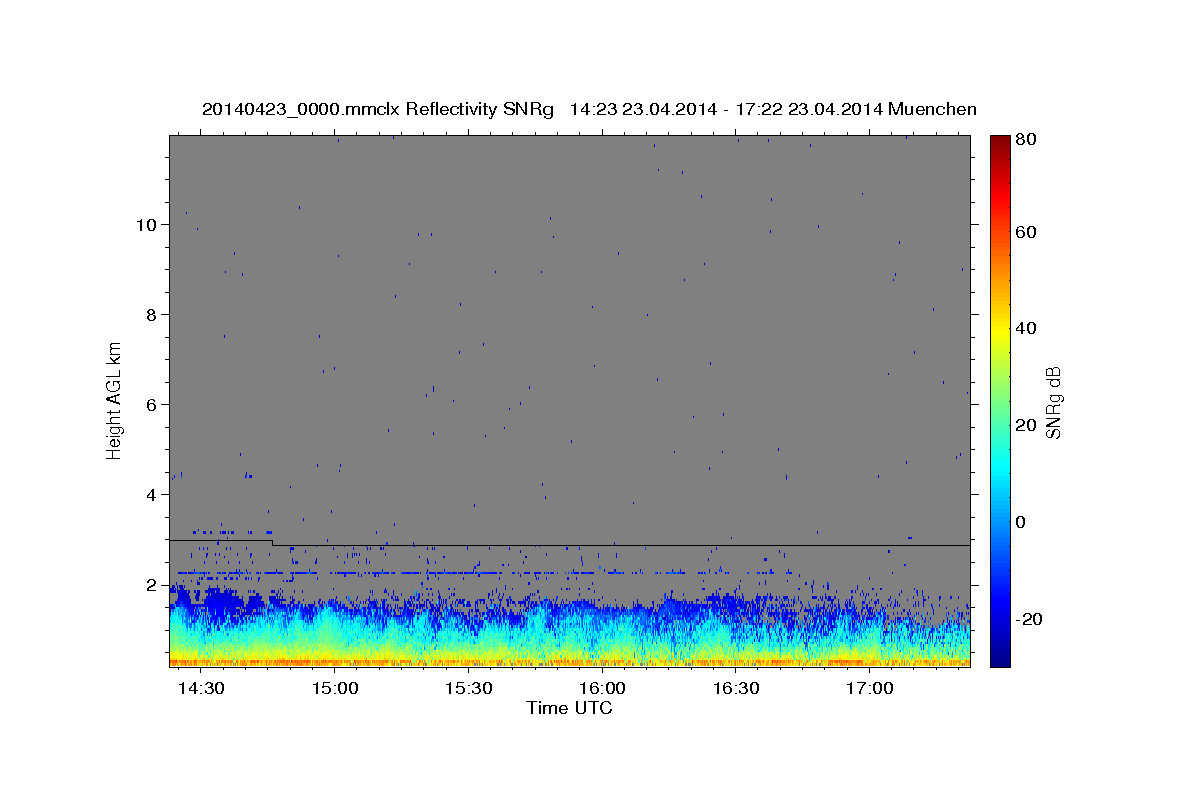Click the plot title text beginning '20140423_0000.mmclx'
The width and height of the screenshot is (1200, 800).
tap(589, 109)
